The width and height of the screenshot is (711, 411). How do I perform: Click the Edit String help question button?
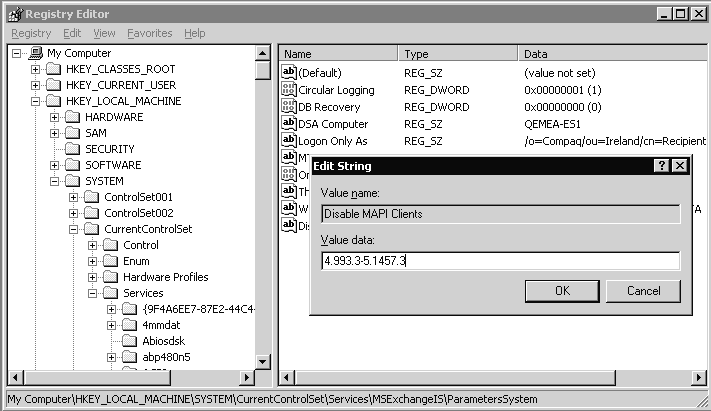pyautogui.click(x=662, y=166)
